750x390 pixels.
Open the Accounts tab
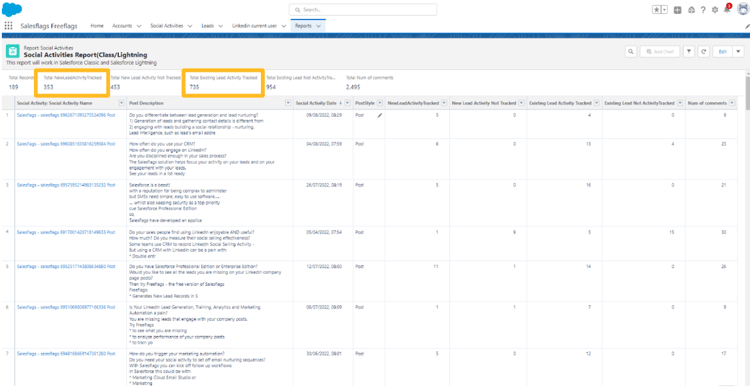tap(122, 26)
